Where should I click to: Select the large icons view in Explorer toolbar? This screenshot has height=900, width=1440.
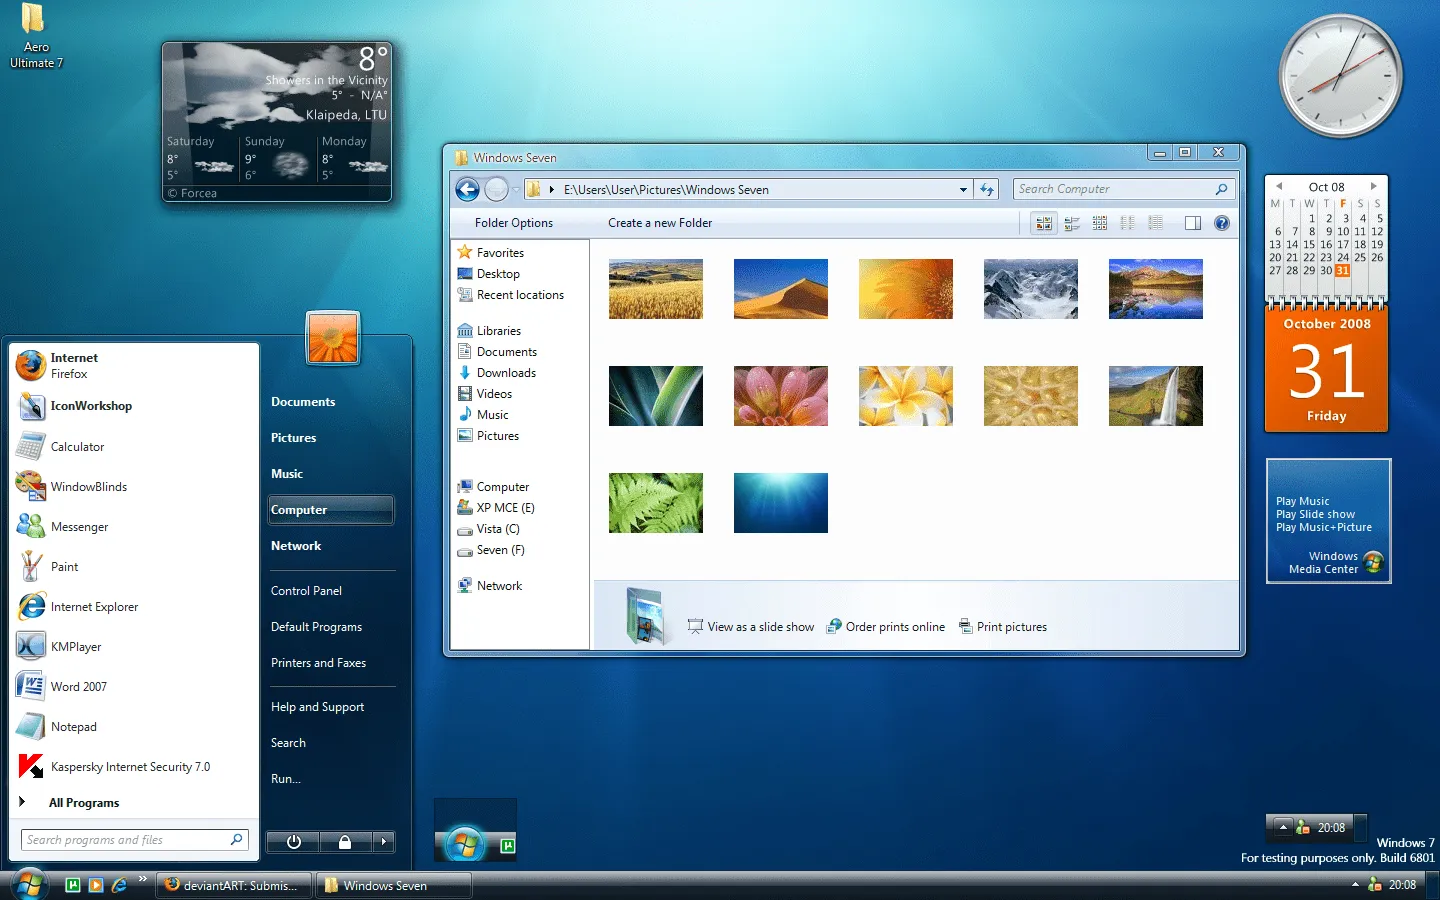tap(1043, 223)
